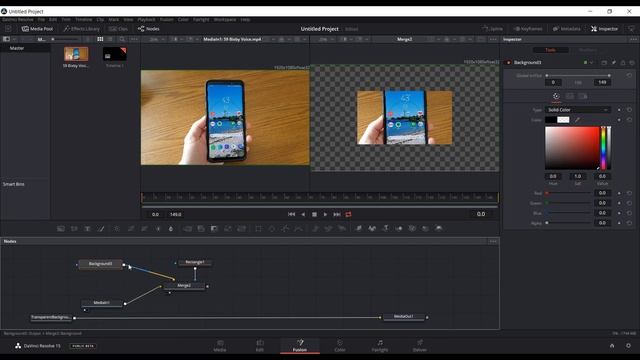The width and height of the screenshot is (640, 360).
Task: Select the Fusion page tab
Action: [300, 346]
